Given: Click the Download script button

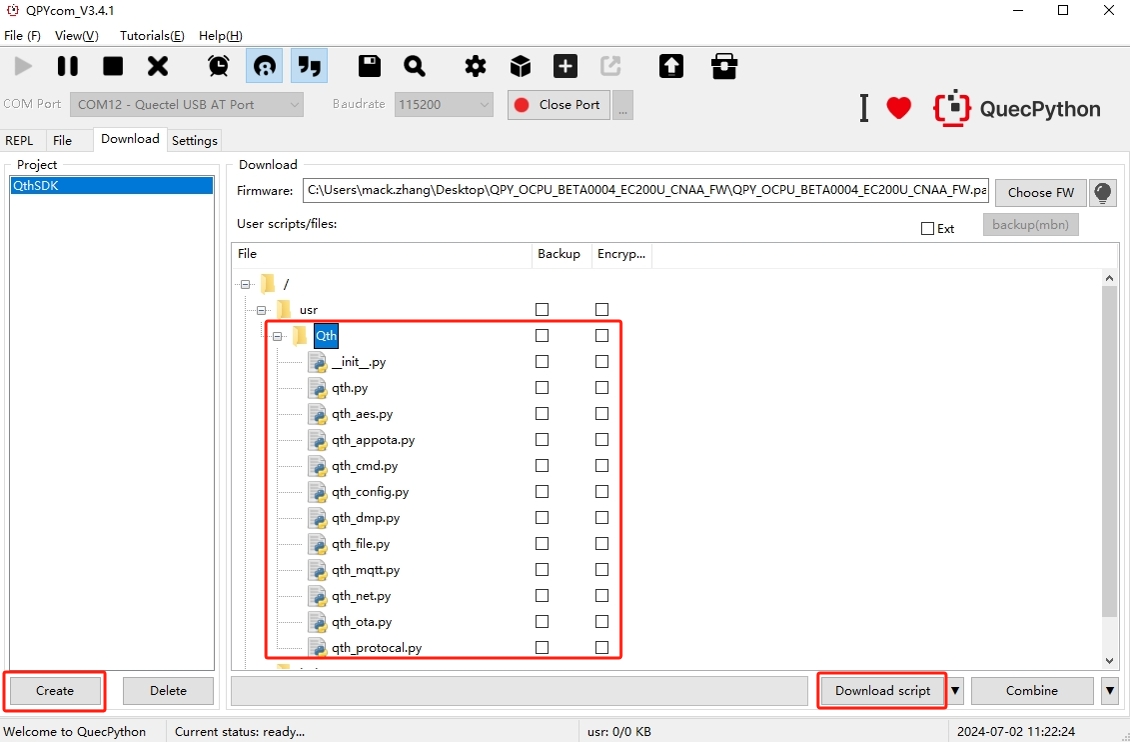Looking at the screenshot, I should pyautogui.click(x=883, y=691).
